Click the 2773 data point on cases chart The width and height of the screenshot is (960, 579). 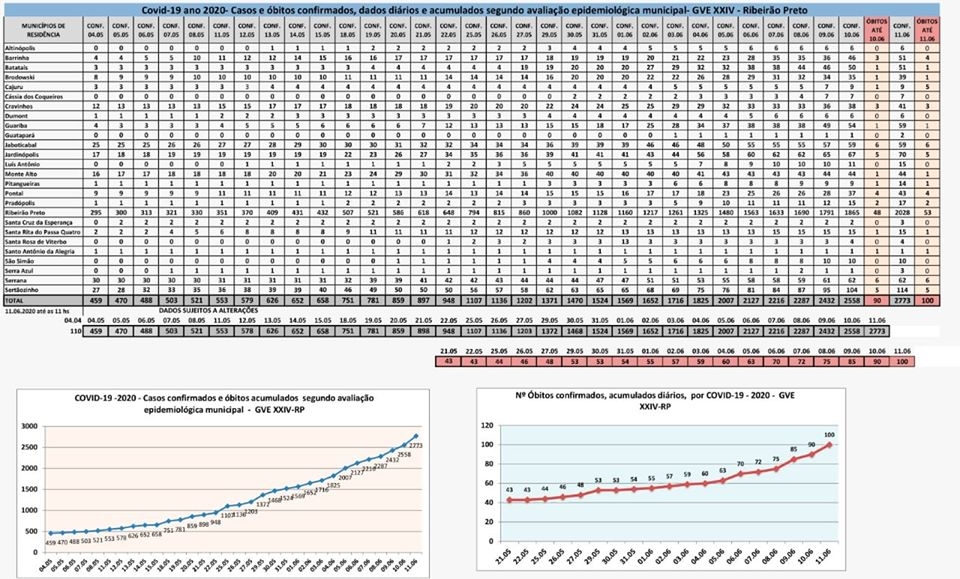414,437
